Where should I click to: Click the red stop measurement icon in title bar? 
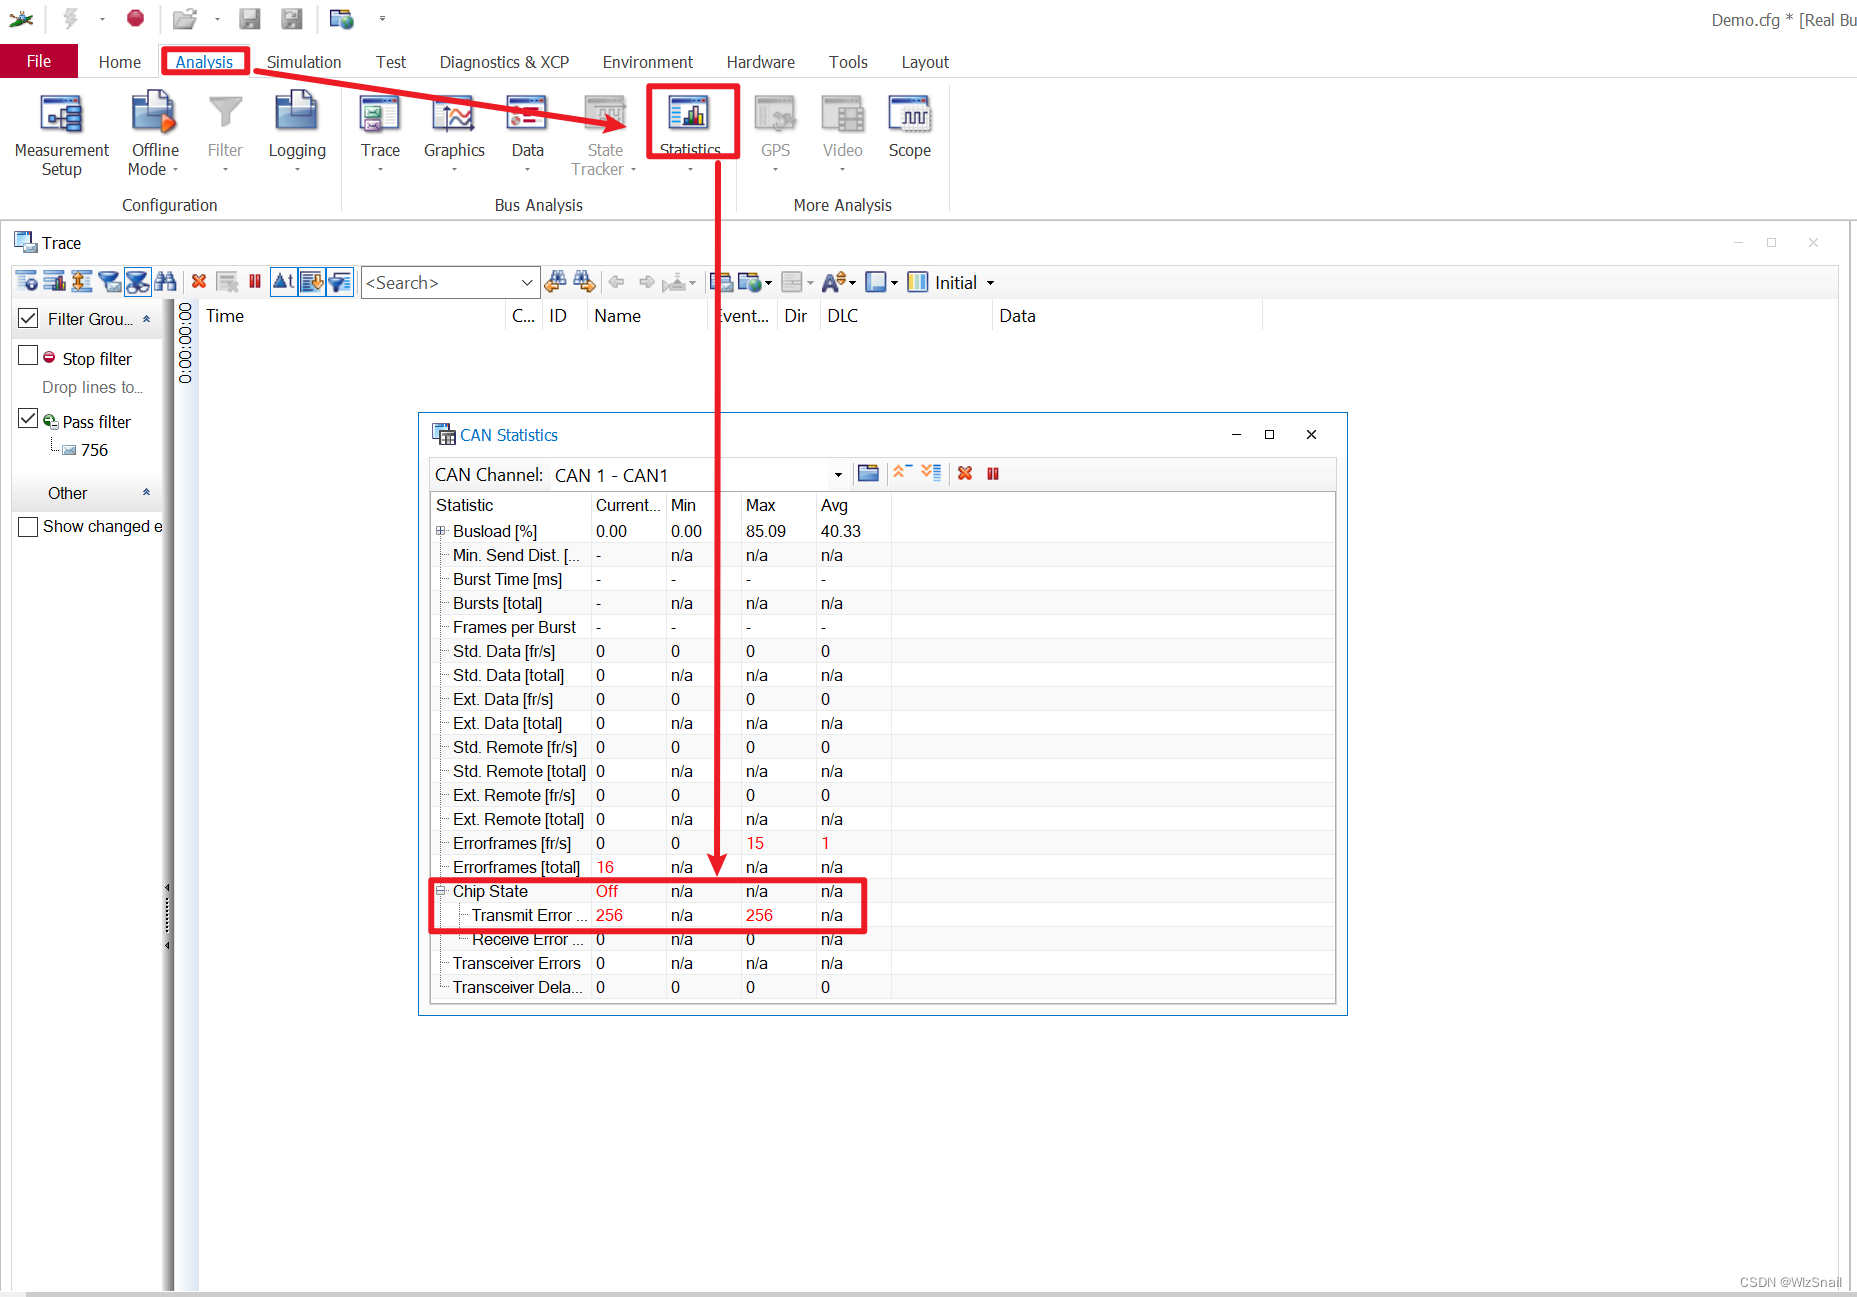click(x=136, y=18)
